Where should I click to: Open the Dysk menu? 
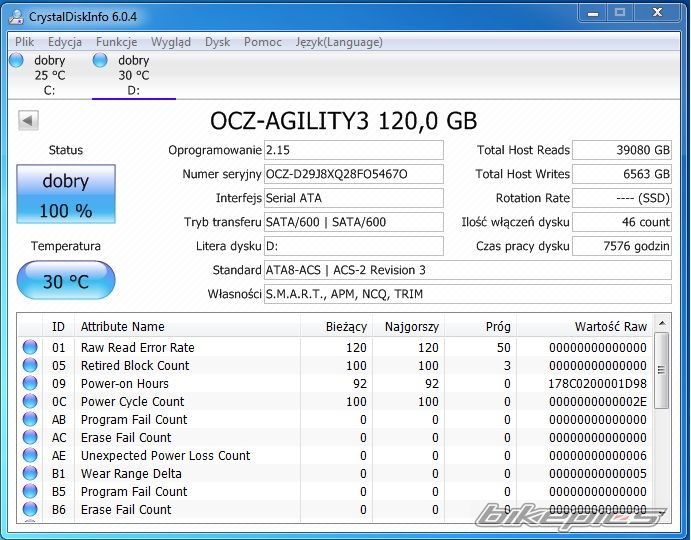click(x=217, y=42)
